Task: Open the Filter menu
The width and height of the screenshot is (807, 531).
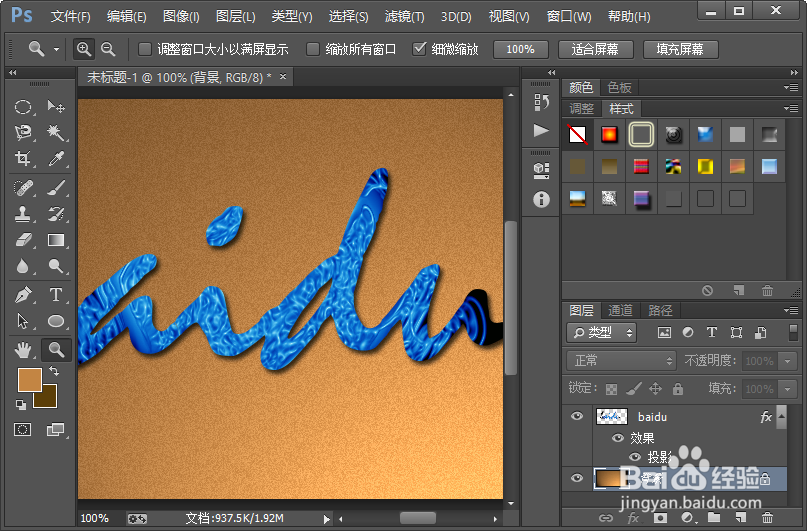Action: [405, 17]
